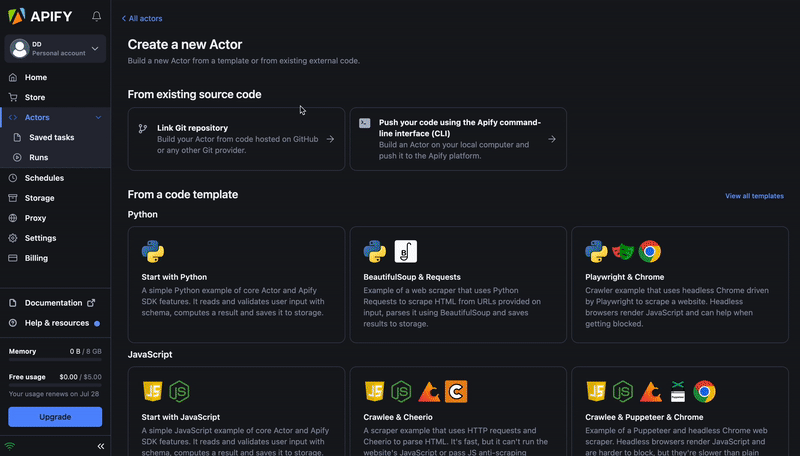Open Schedules in the sidebar
This screenshot has height=456, width=800.
coord(44,178)
